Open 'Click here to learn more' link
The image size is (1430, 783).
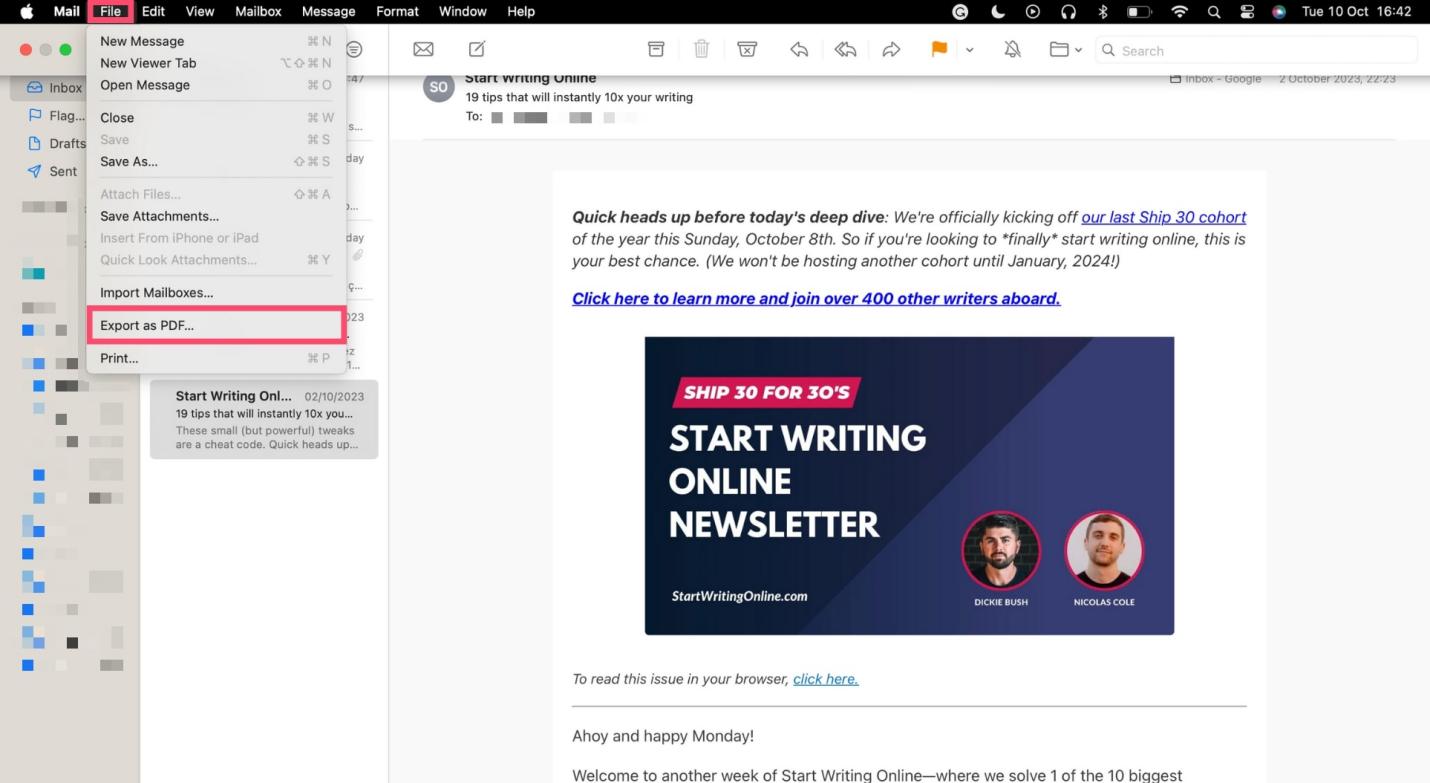[x=816, y=298]
